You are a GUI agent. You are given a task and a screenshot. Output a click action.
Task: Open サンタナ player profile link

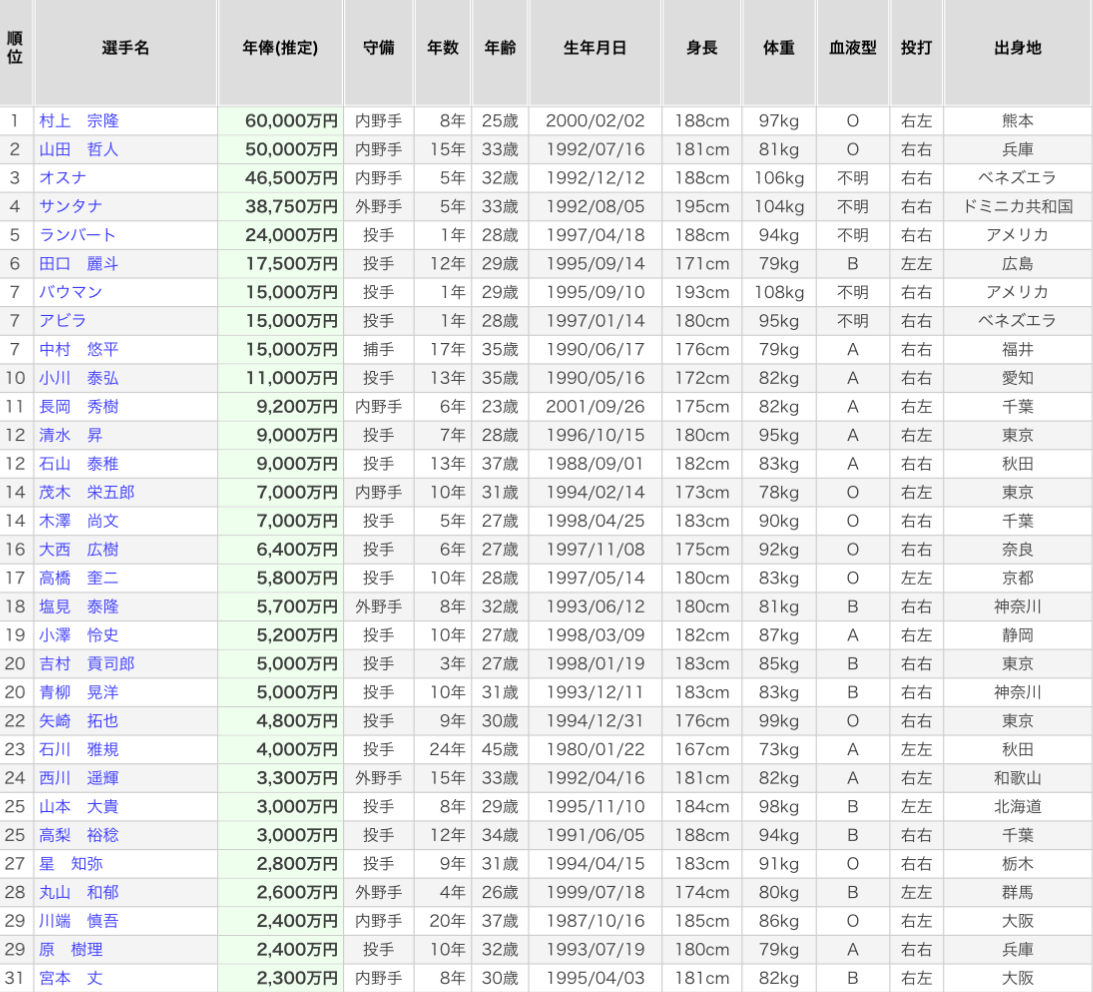pos(71,207)
